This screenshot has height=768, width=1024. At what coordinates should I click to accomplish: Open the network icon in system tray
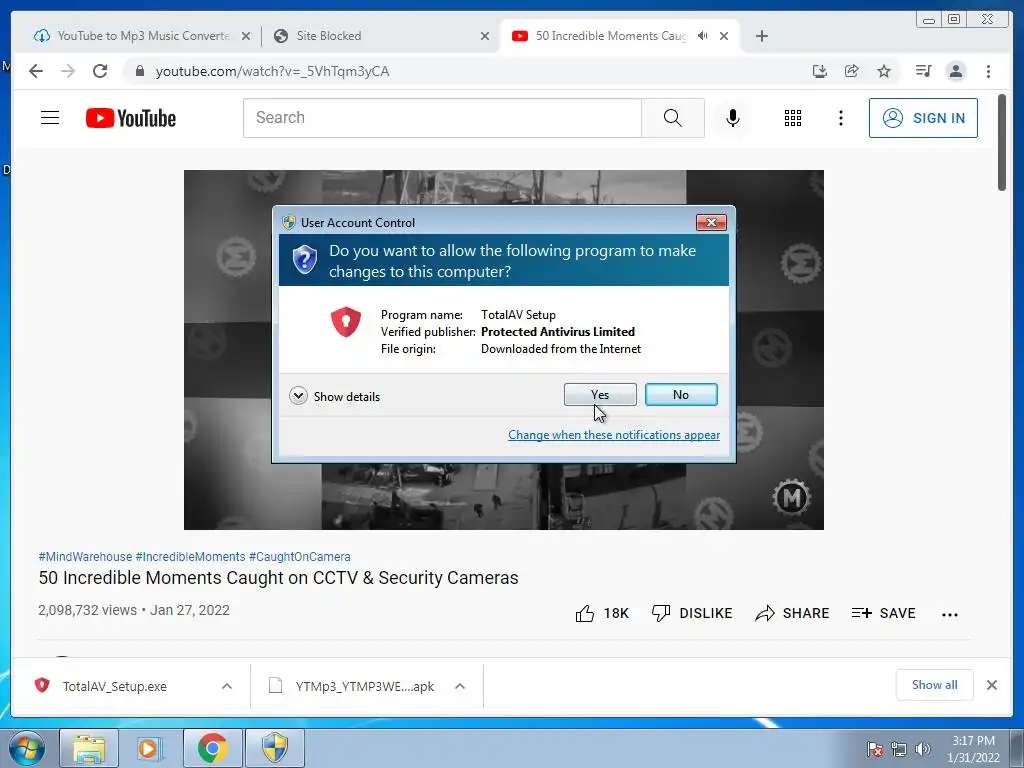(x=899, y=749)
